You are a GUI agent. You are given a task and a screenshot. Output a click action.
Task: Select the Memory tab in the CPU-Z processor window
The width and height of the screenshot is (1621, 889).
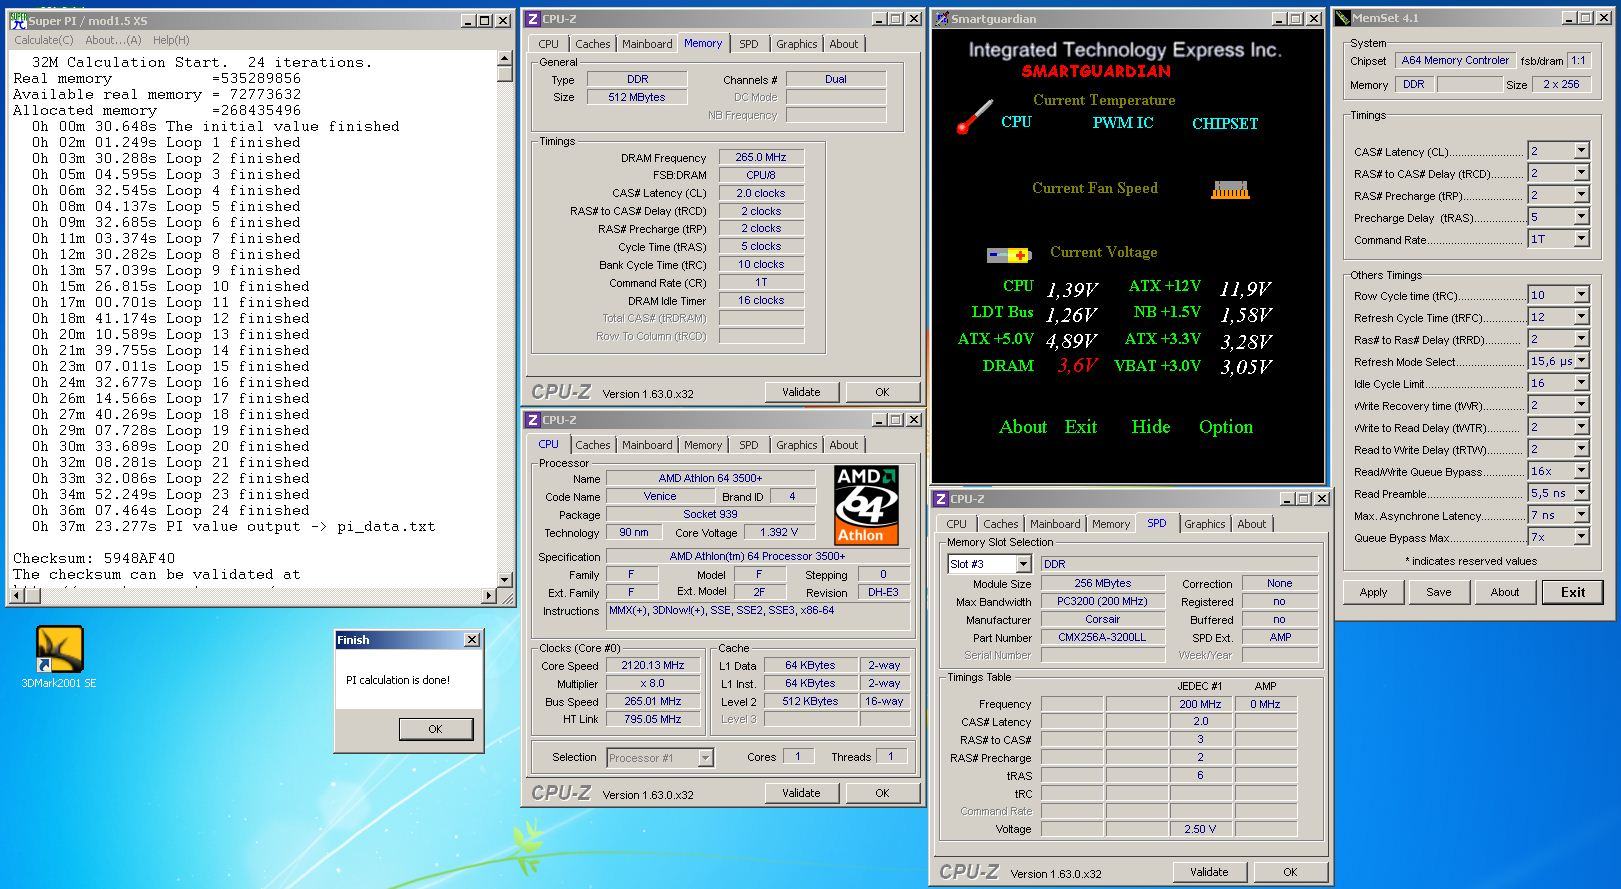(703, 445)
